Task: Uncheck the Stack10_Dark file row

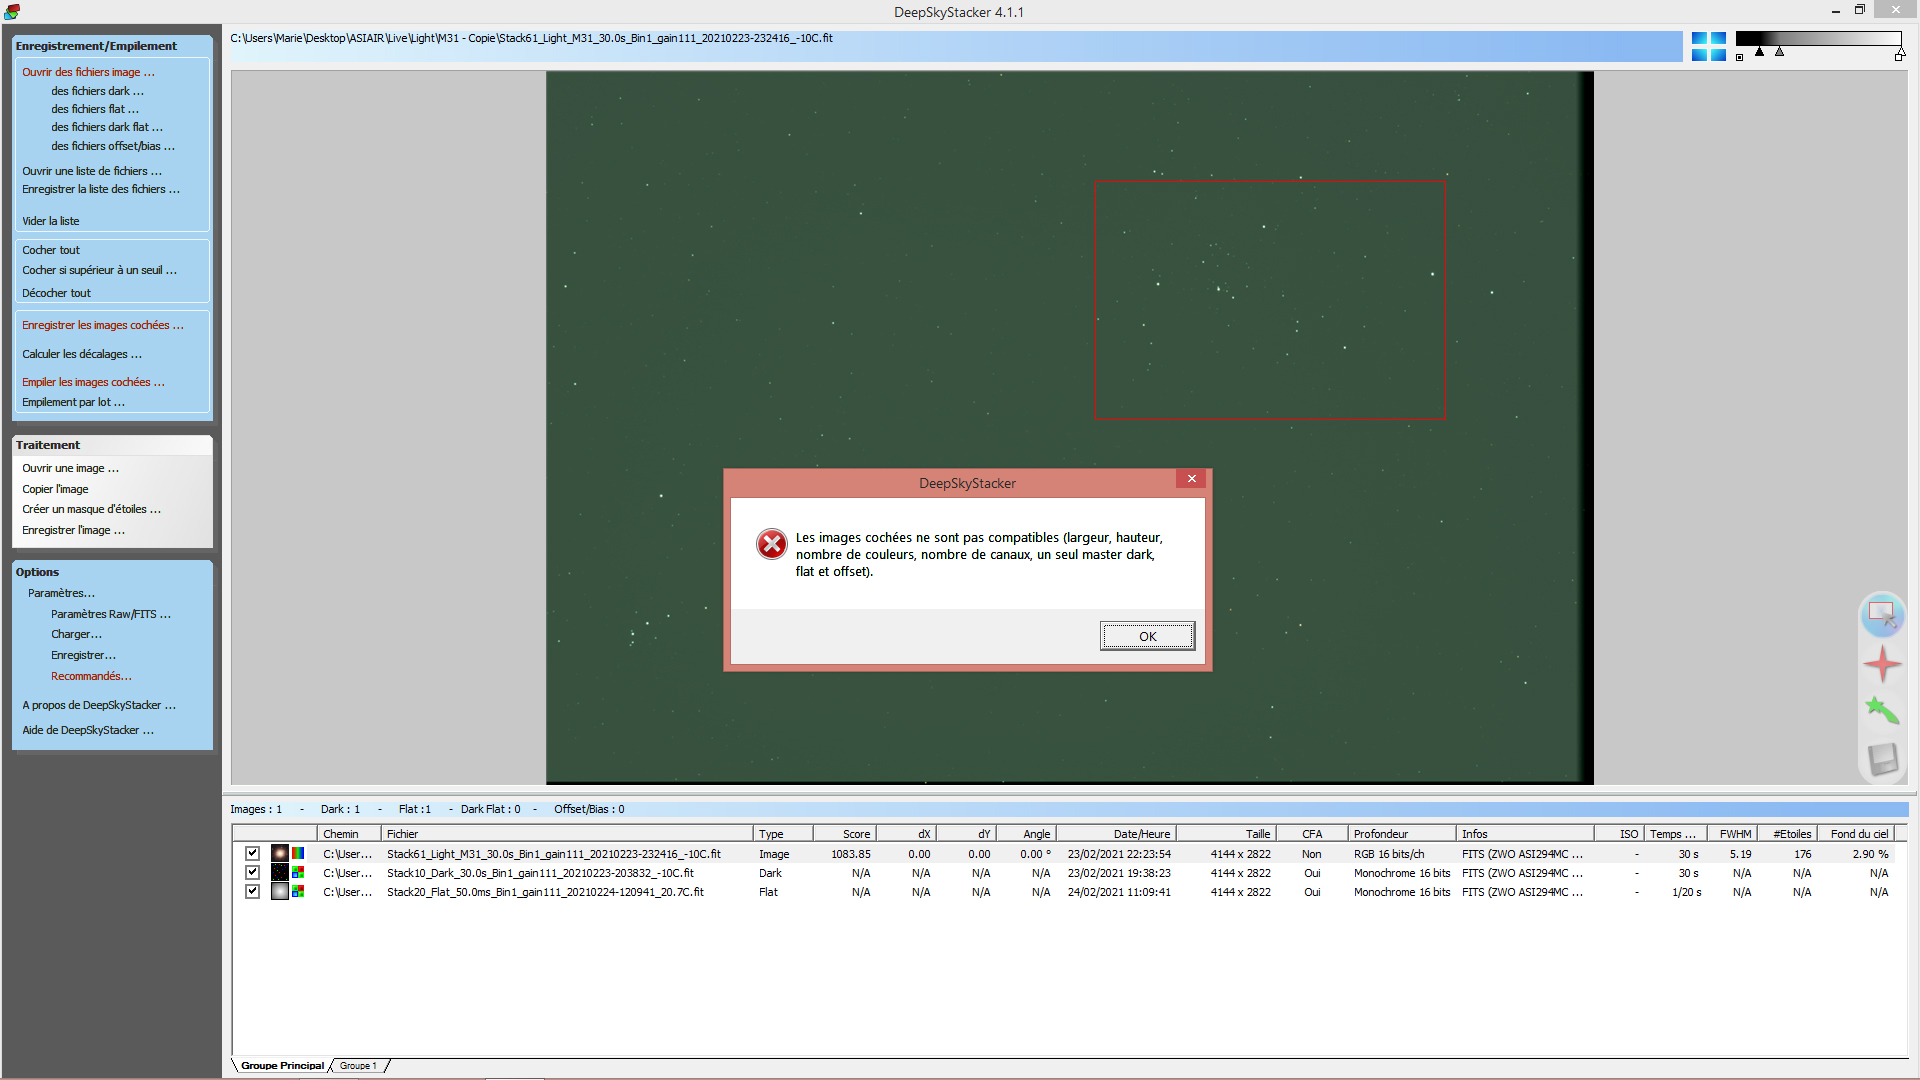Action: (252, 873)
